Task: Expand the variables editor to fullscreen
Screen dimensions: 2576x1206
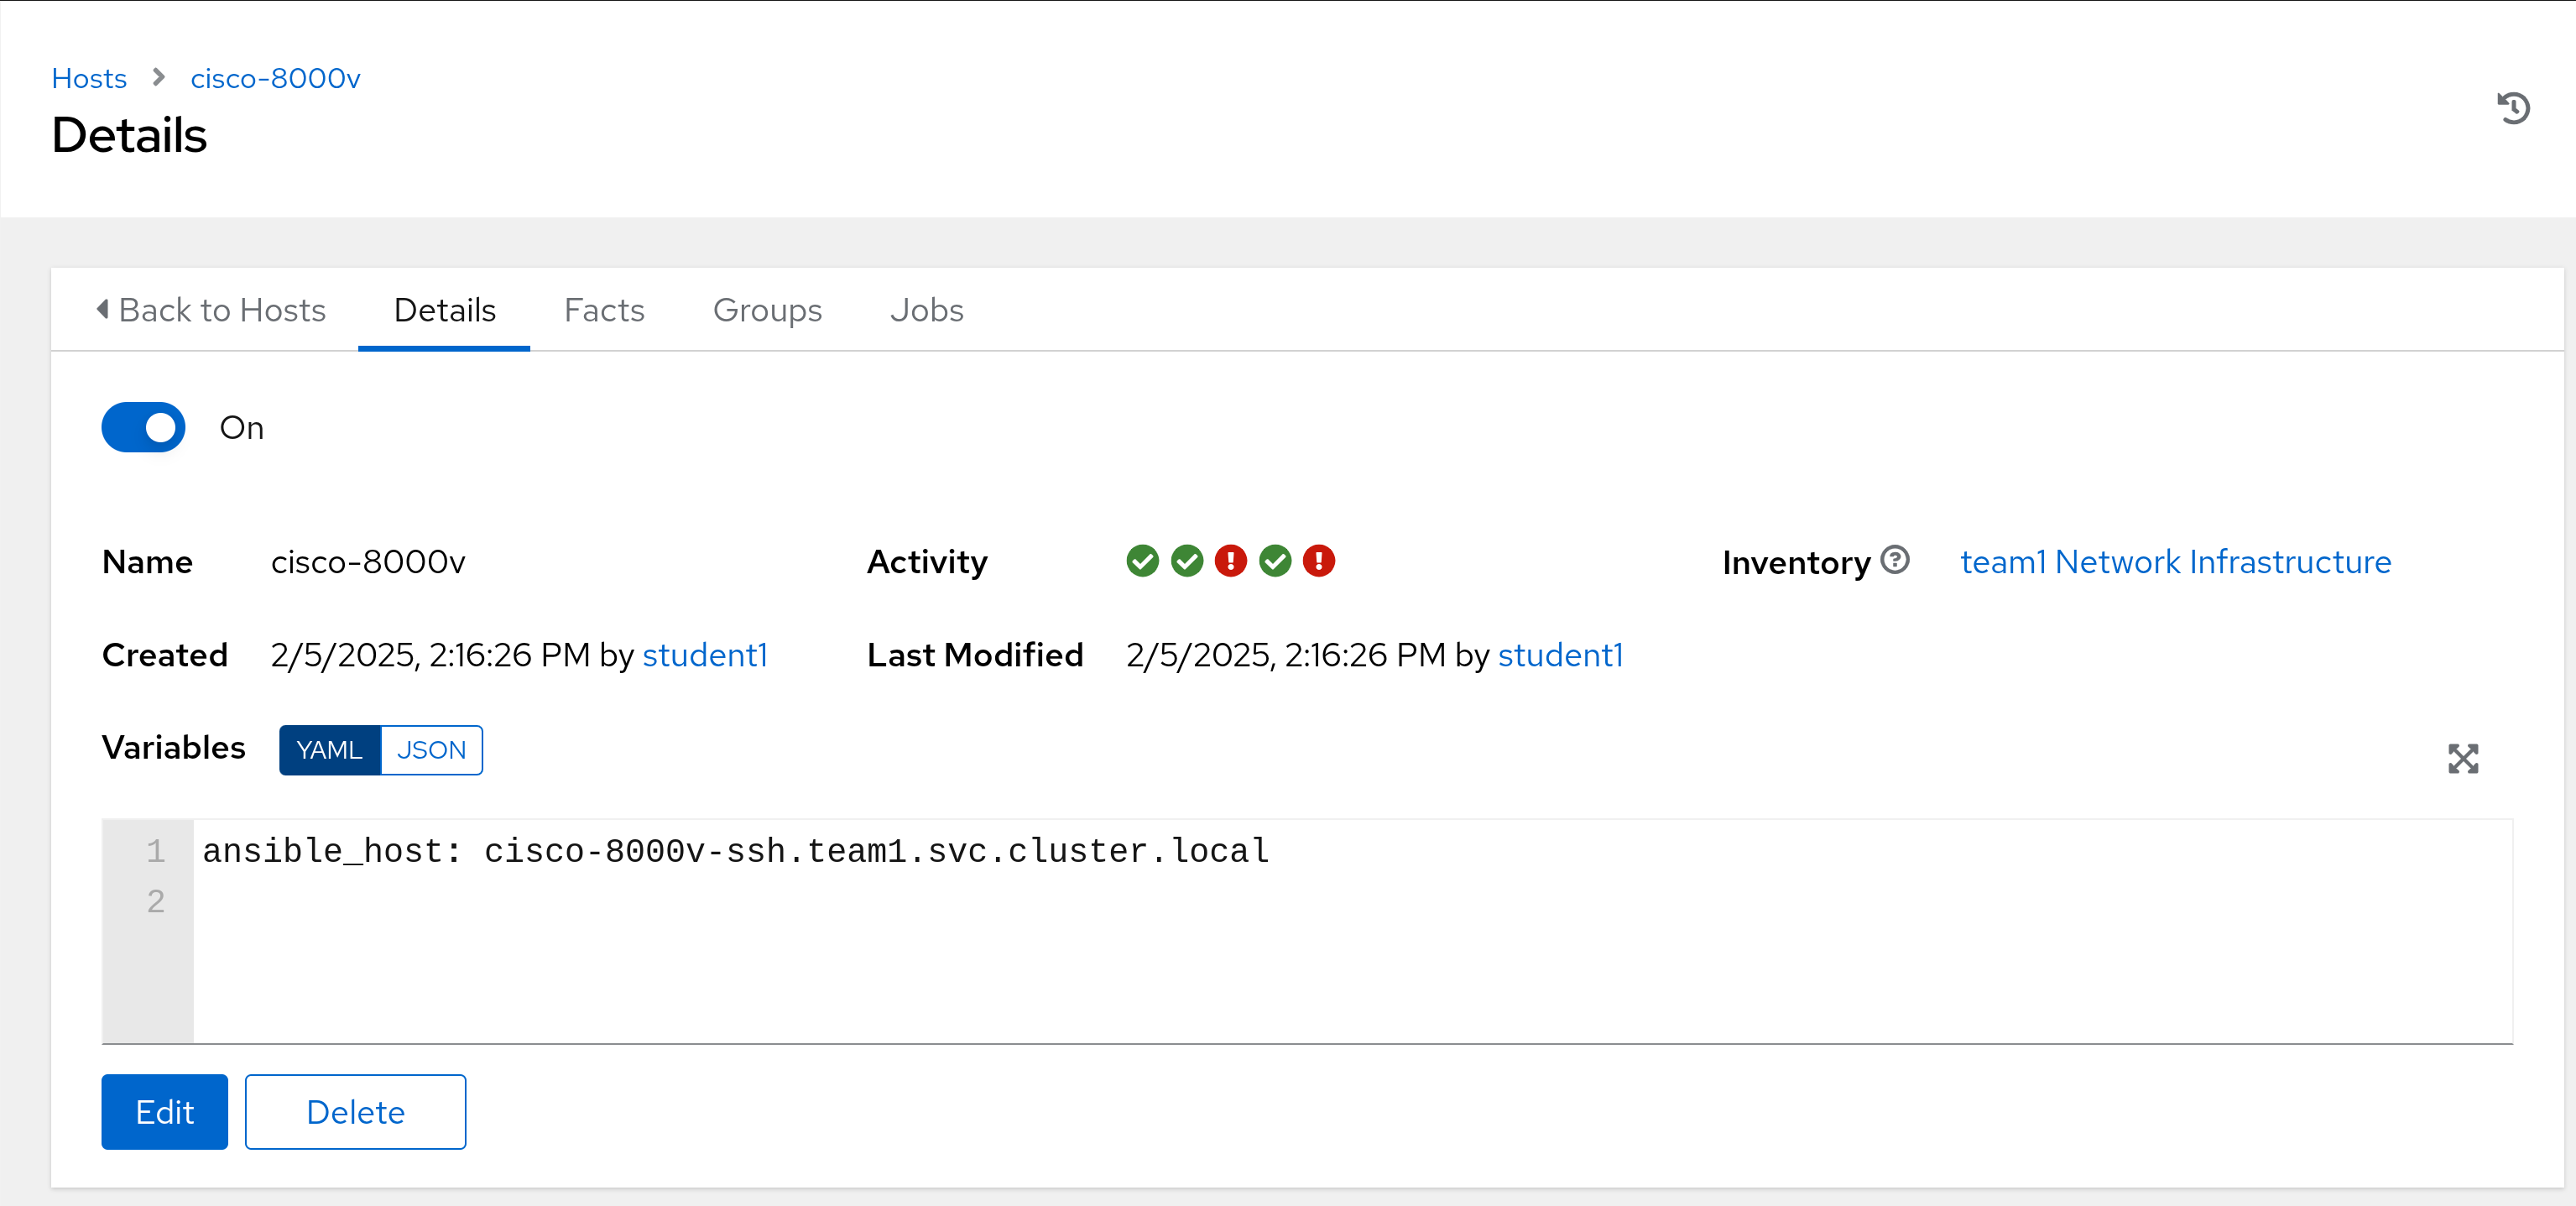Action: (2463, 759)
